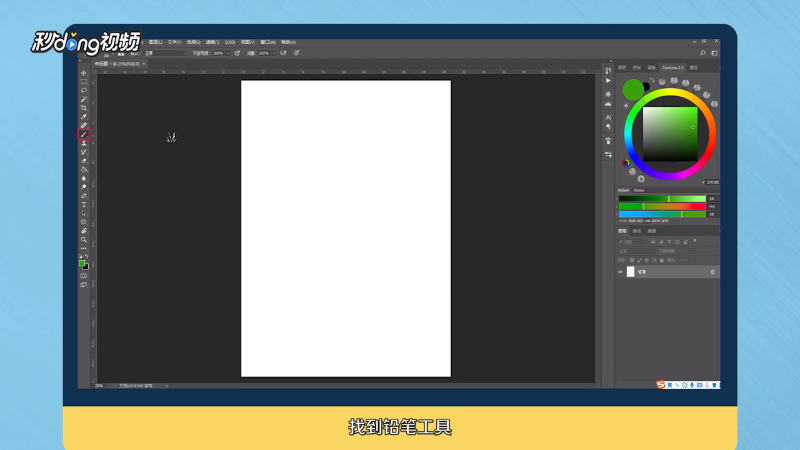Viewport: 800px width, 450px height.
Task: Toggle pressure for size button
Action: [x=296, y=53]
